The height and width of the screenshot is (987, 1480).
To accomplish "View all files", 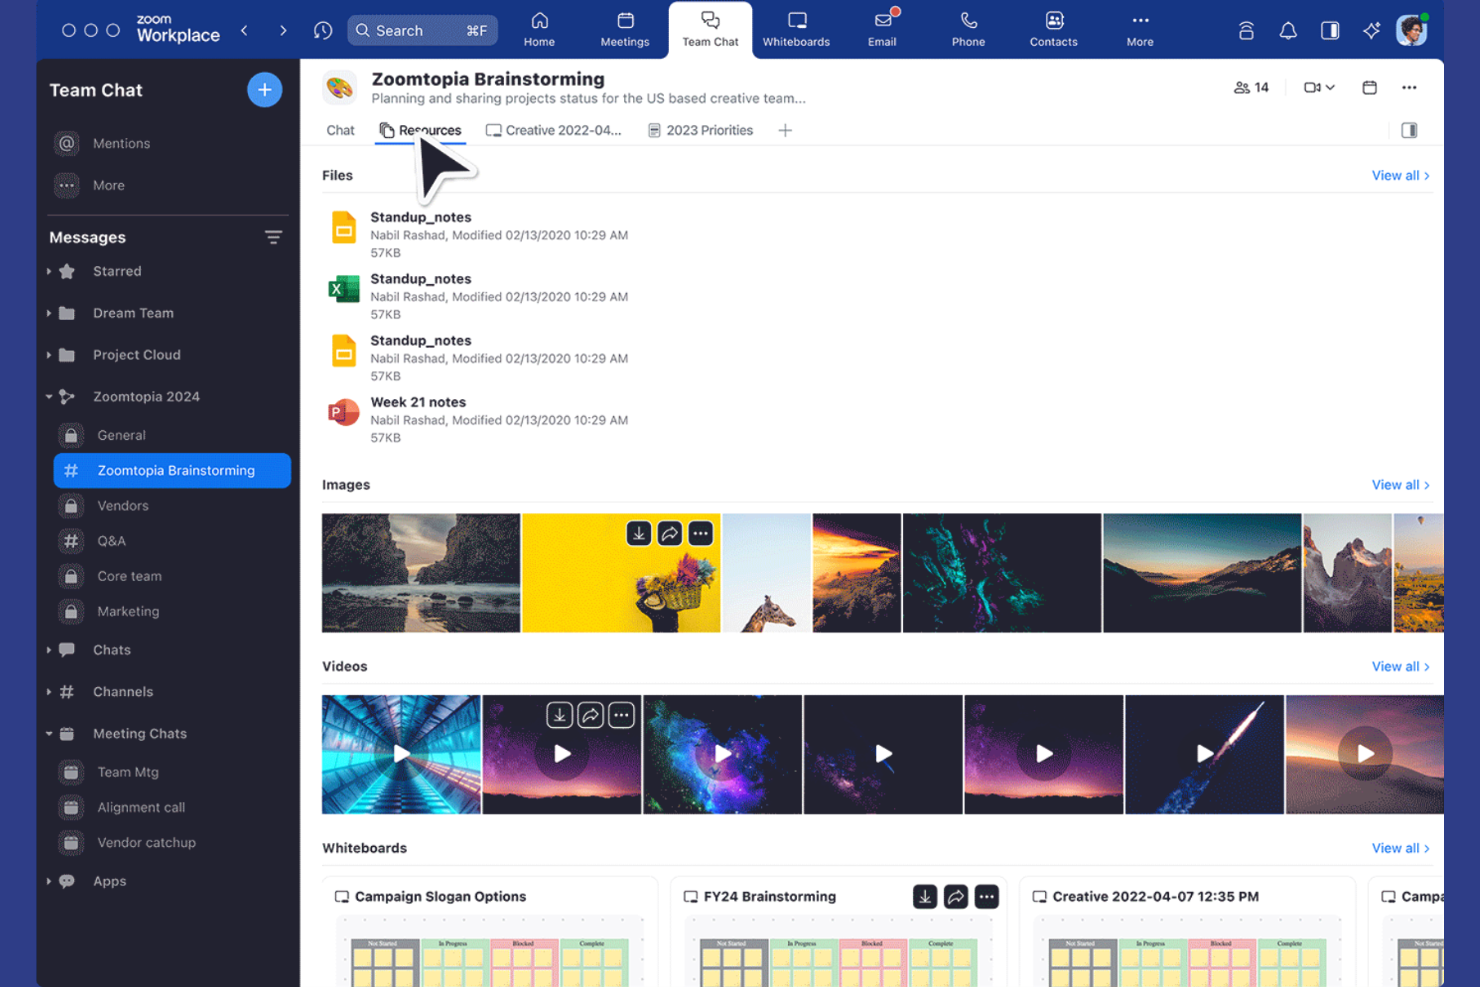I will tap(1400, 176).
